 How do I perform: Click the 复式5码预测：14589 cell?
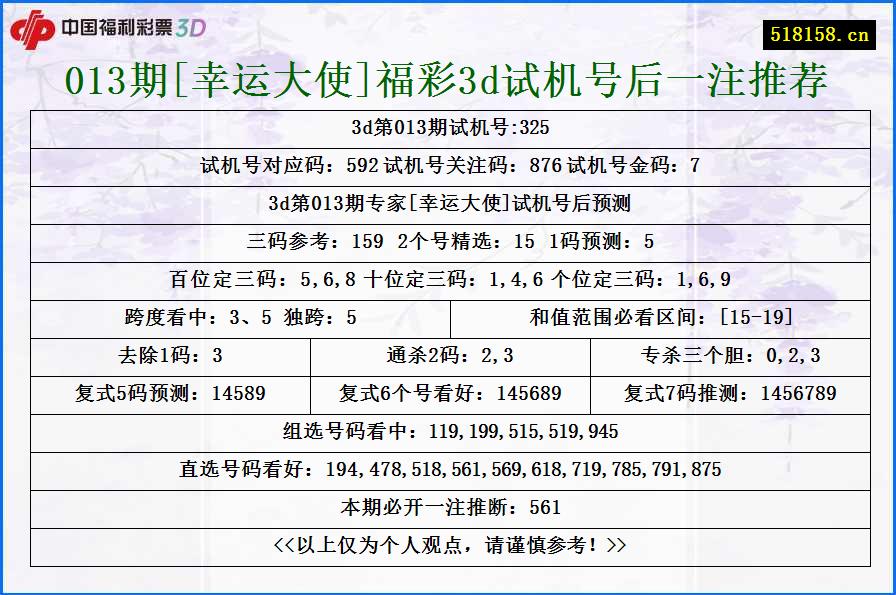coord(165,394)
